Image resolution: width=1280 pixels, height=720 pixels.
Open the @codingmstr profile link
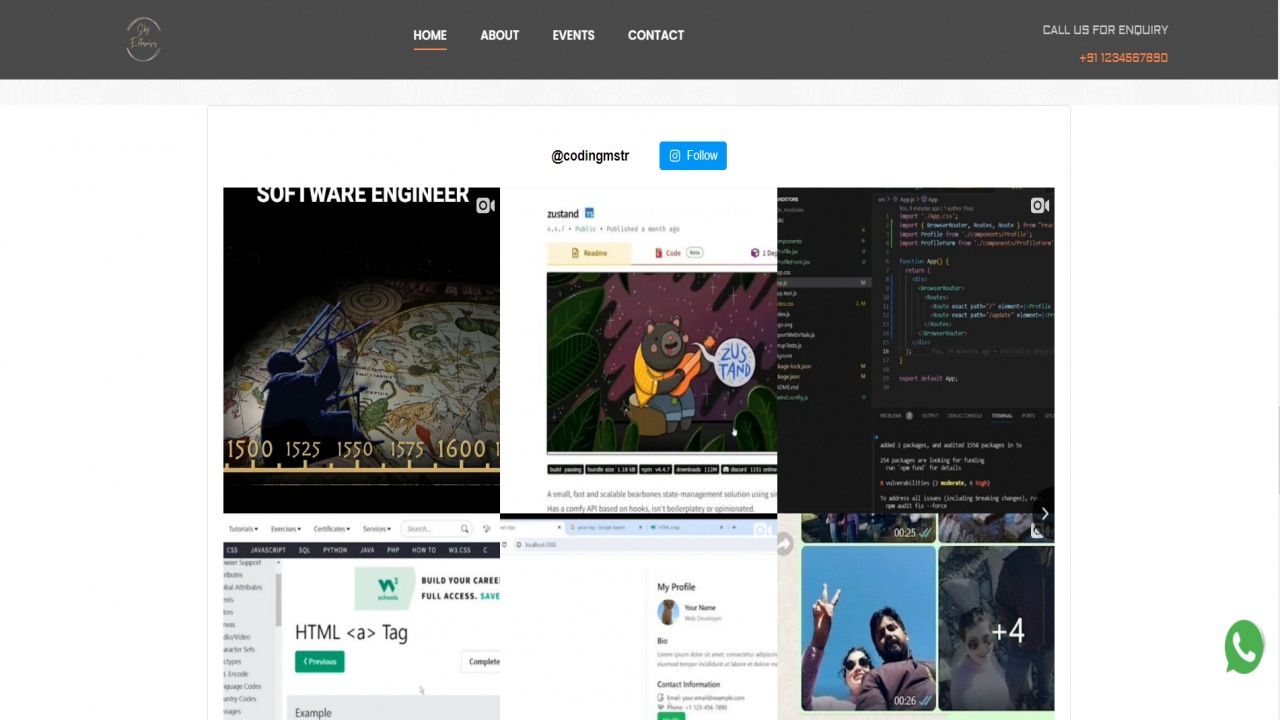pyautogui.click(x=590, y=156)
